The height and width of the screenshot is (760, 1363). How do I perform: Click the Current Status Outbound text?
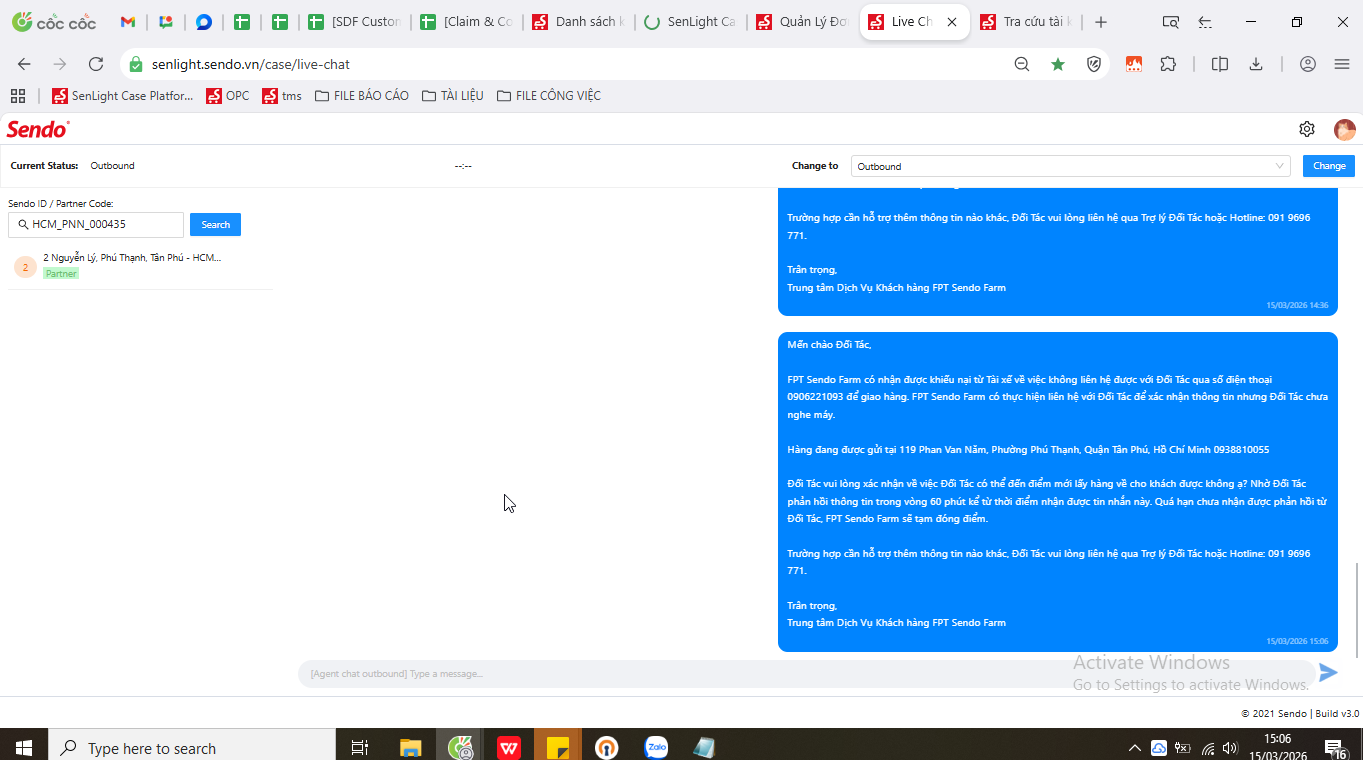[112, 166]
